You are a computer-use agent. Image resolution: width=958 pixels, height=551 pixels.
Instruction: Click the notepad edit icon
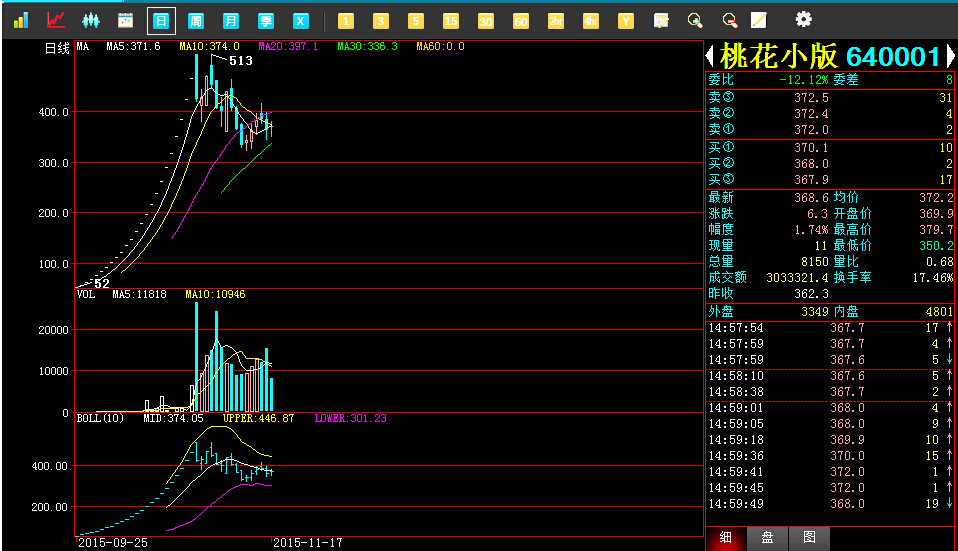[x=660, y=20]
